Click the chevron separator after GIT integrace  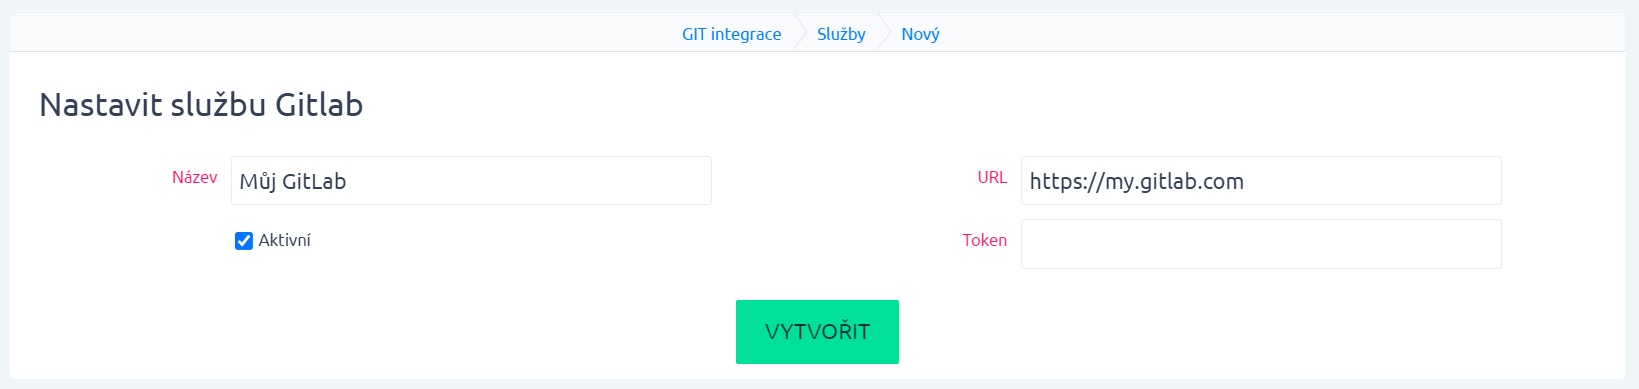click(800, 34)
